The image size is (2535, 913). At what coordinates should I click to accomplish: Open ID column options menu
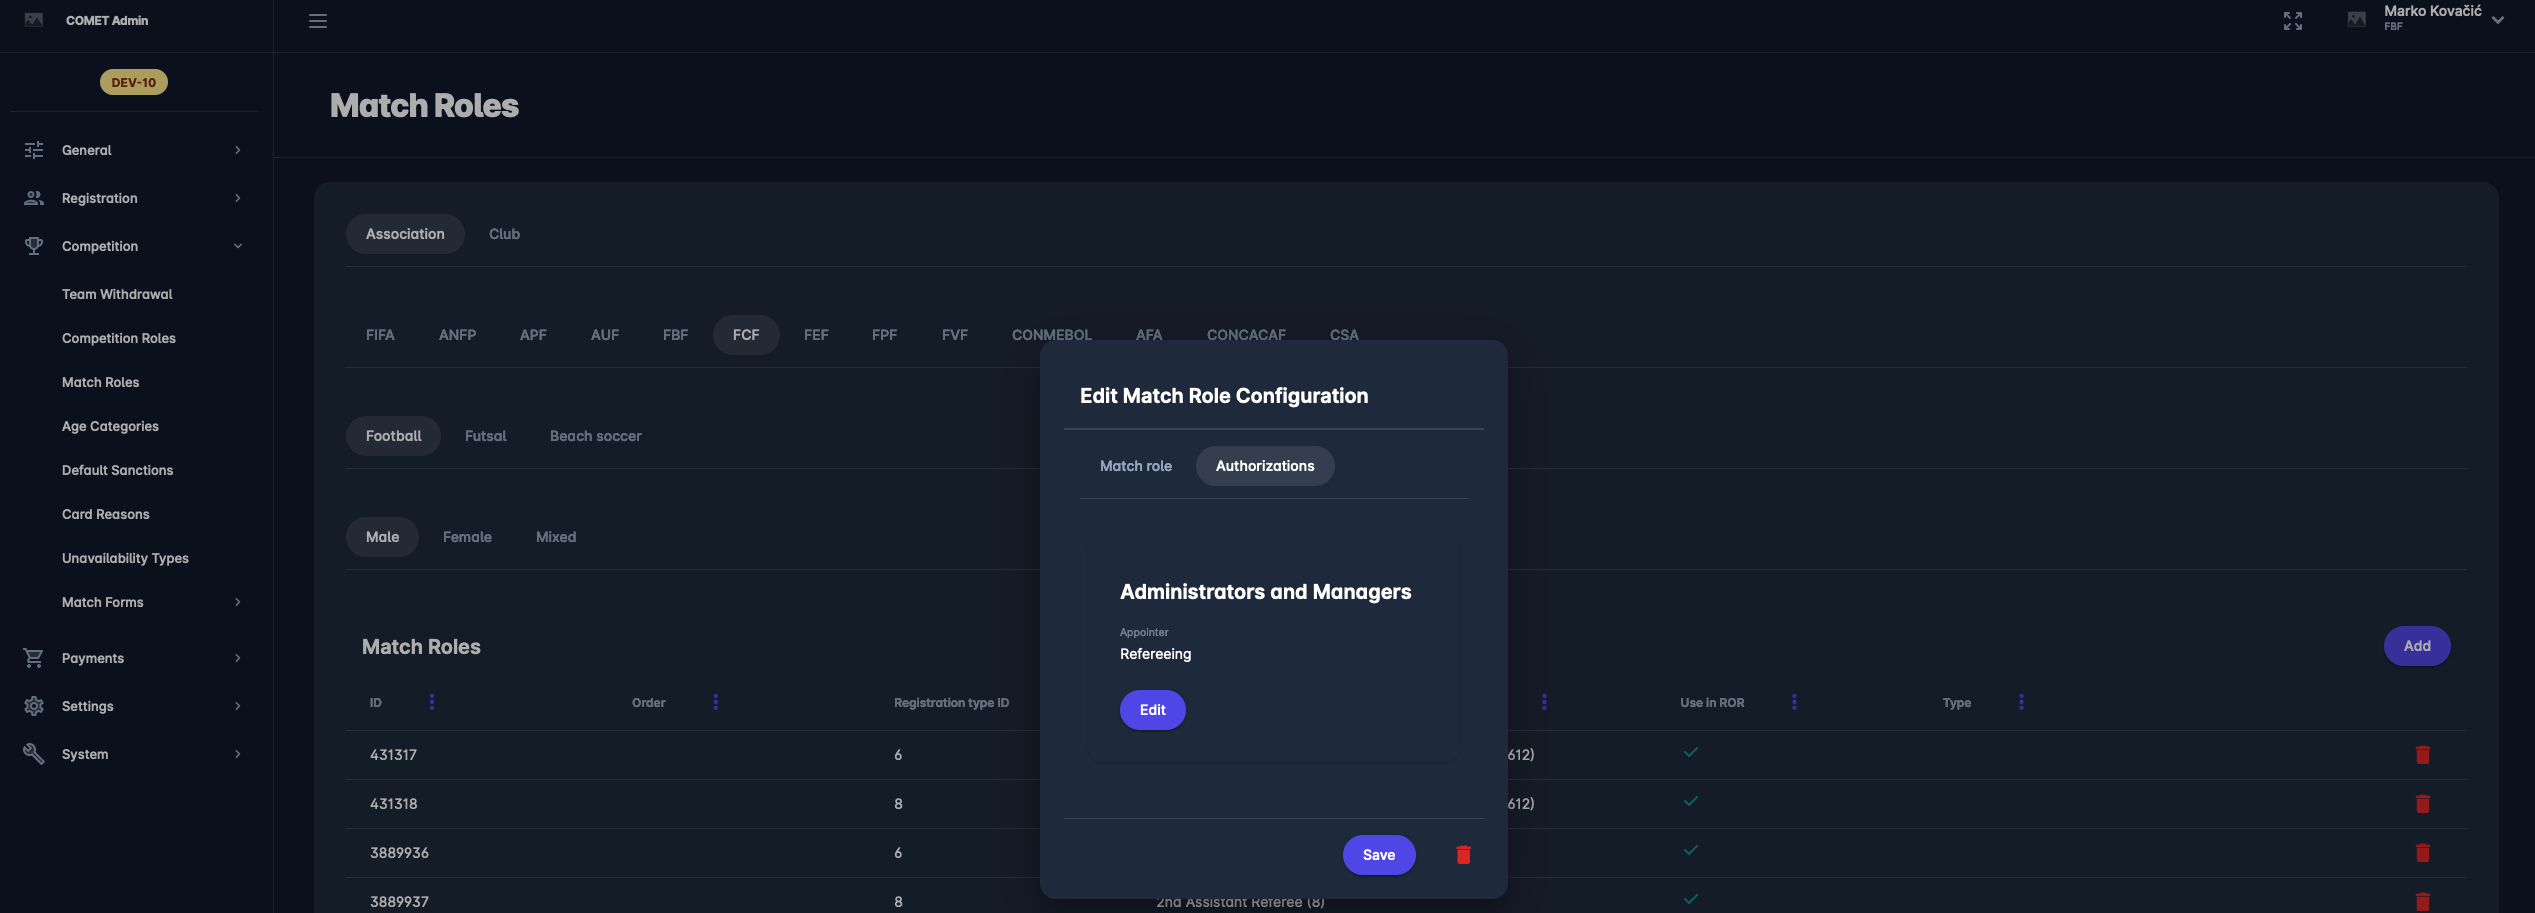pyautogui.click(x=432, y=702)
